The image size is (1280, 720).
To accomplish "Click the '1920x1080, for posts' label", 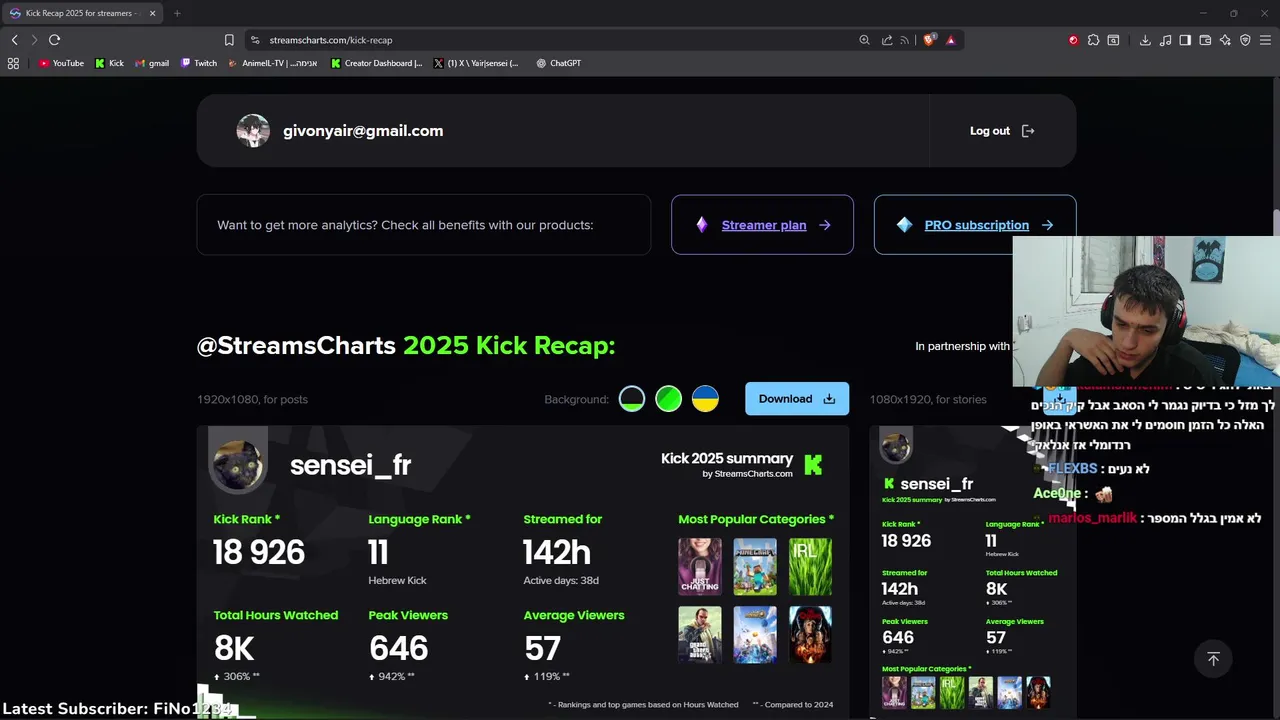I will point(252,399).
